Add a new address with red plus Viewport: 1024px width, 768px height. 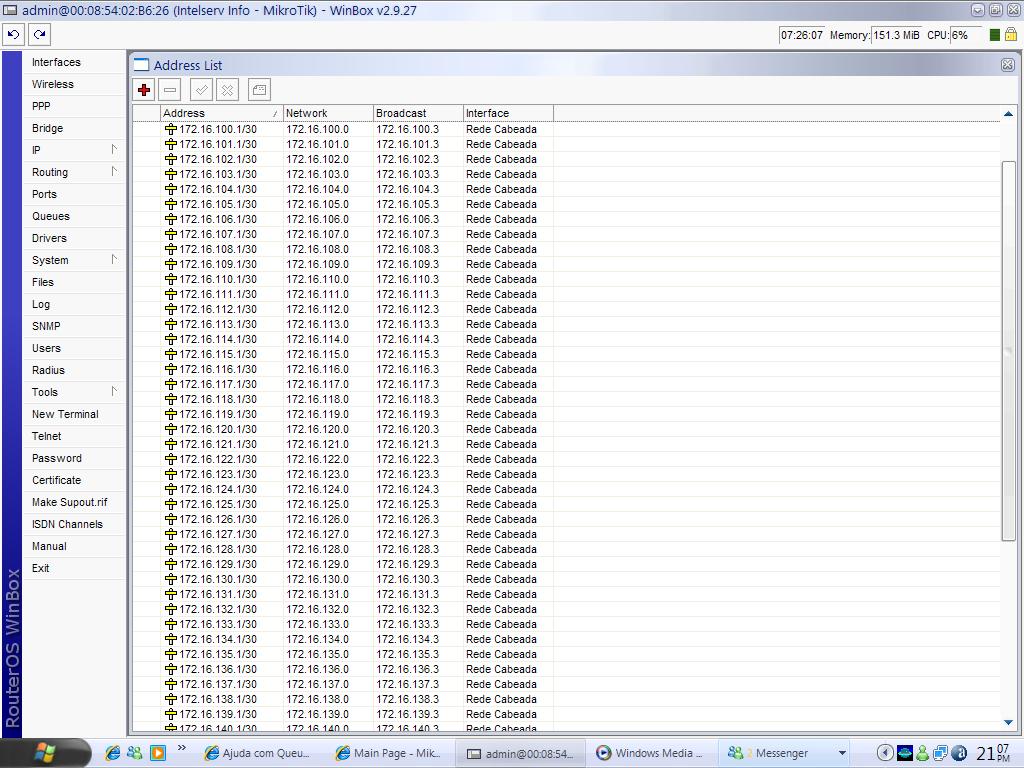[x=144, y=90]
